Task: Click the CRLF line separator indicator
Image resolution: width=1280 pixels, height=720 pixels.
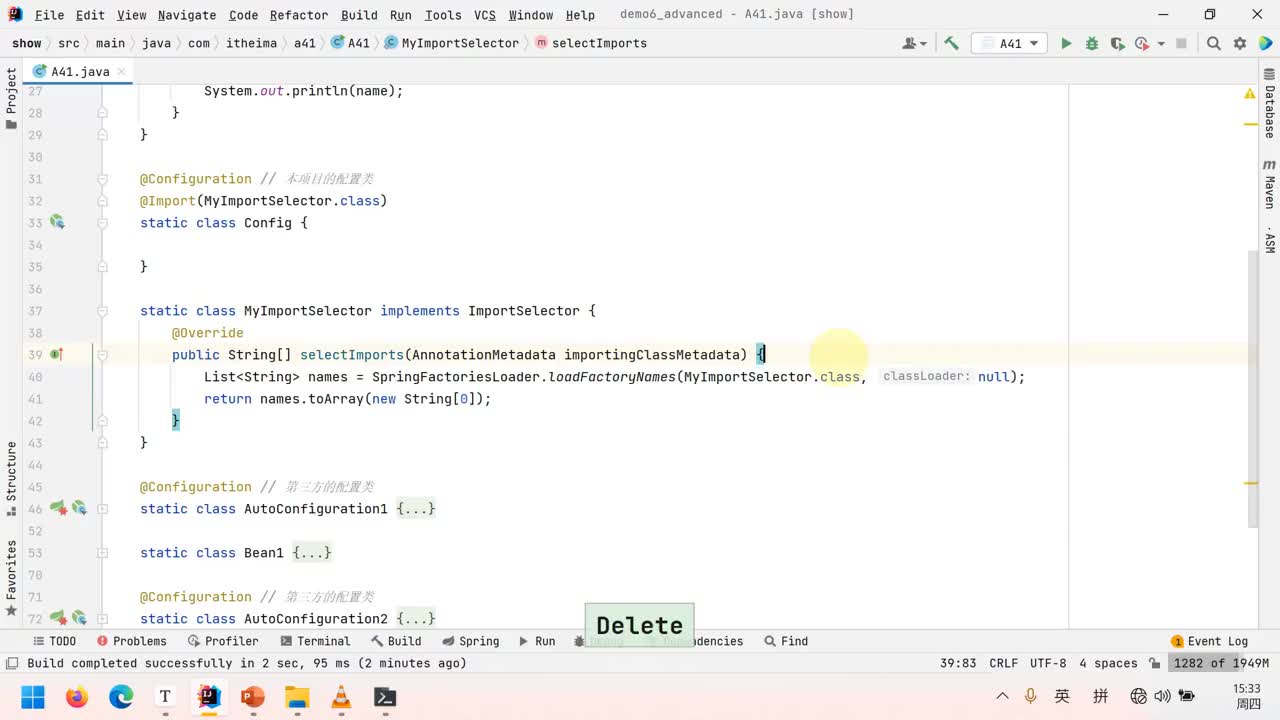Action: pos(1003,663)
